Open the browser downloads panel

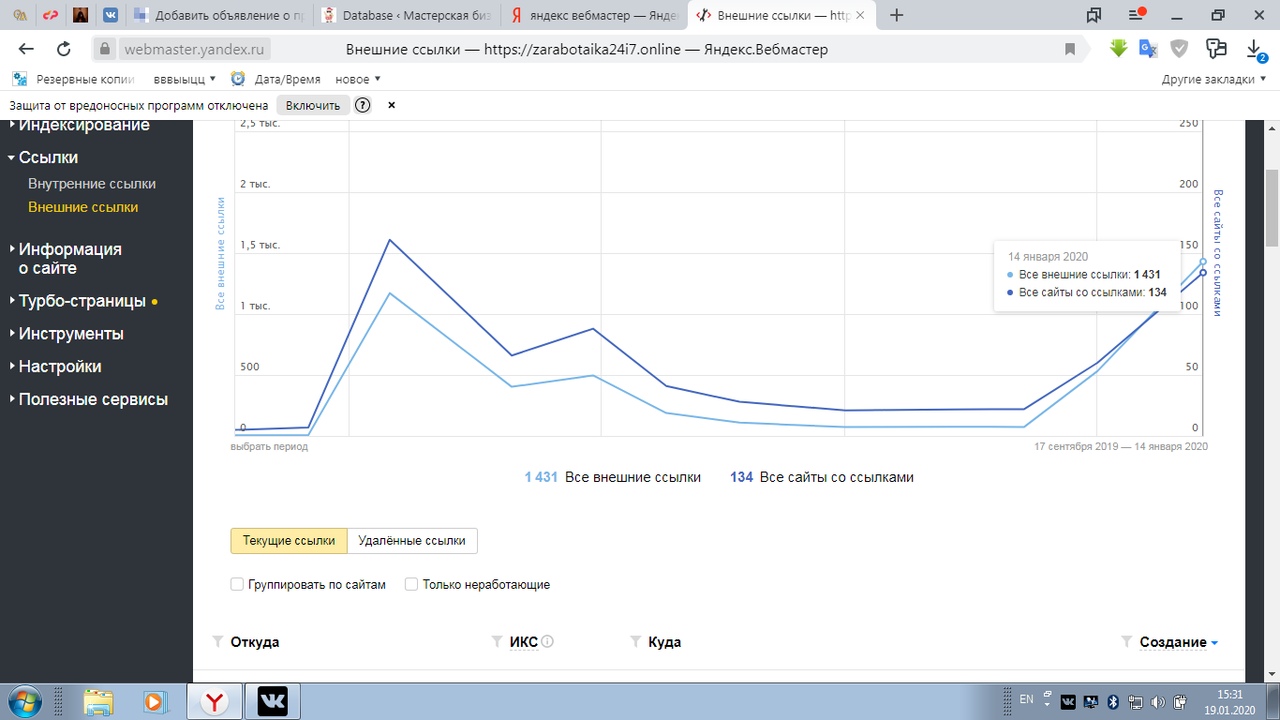tap(1254, 48)
